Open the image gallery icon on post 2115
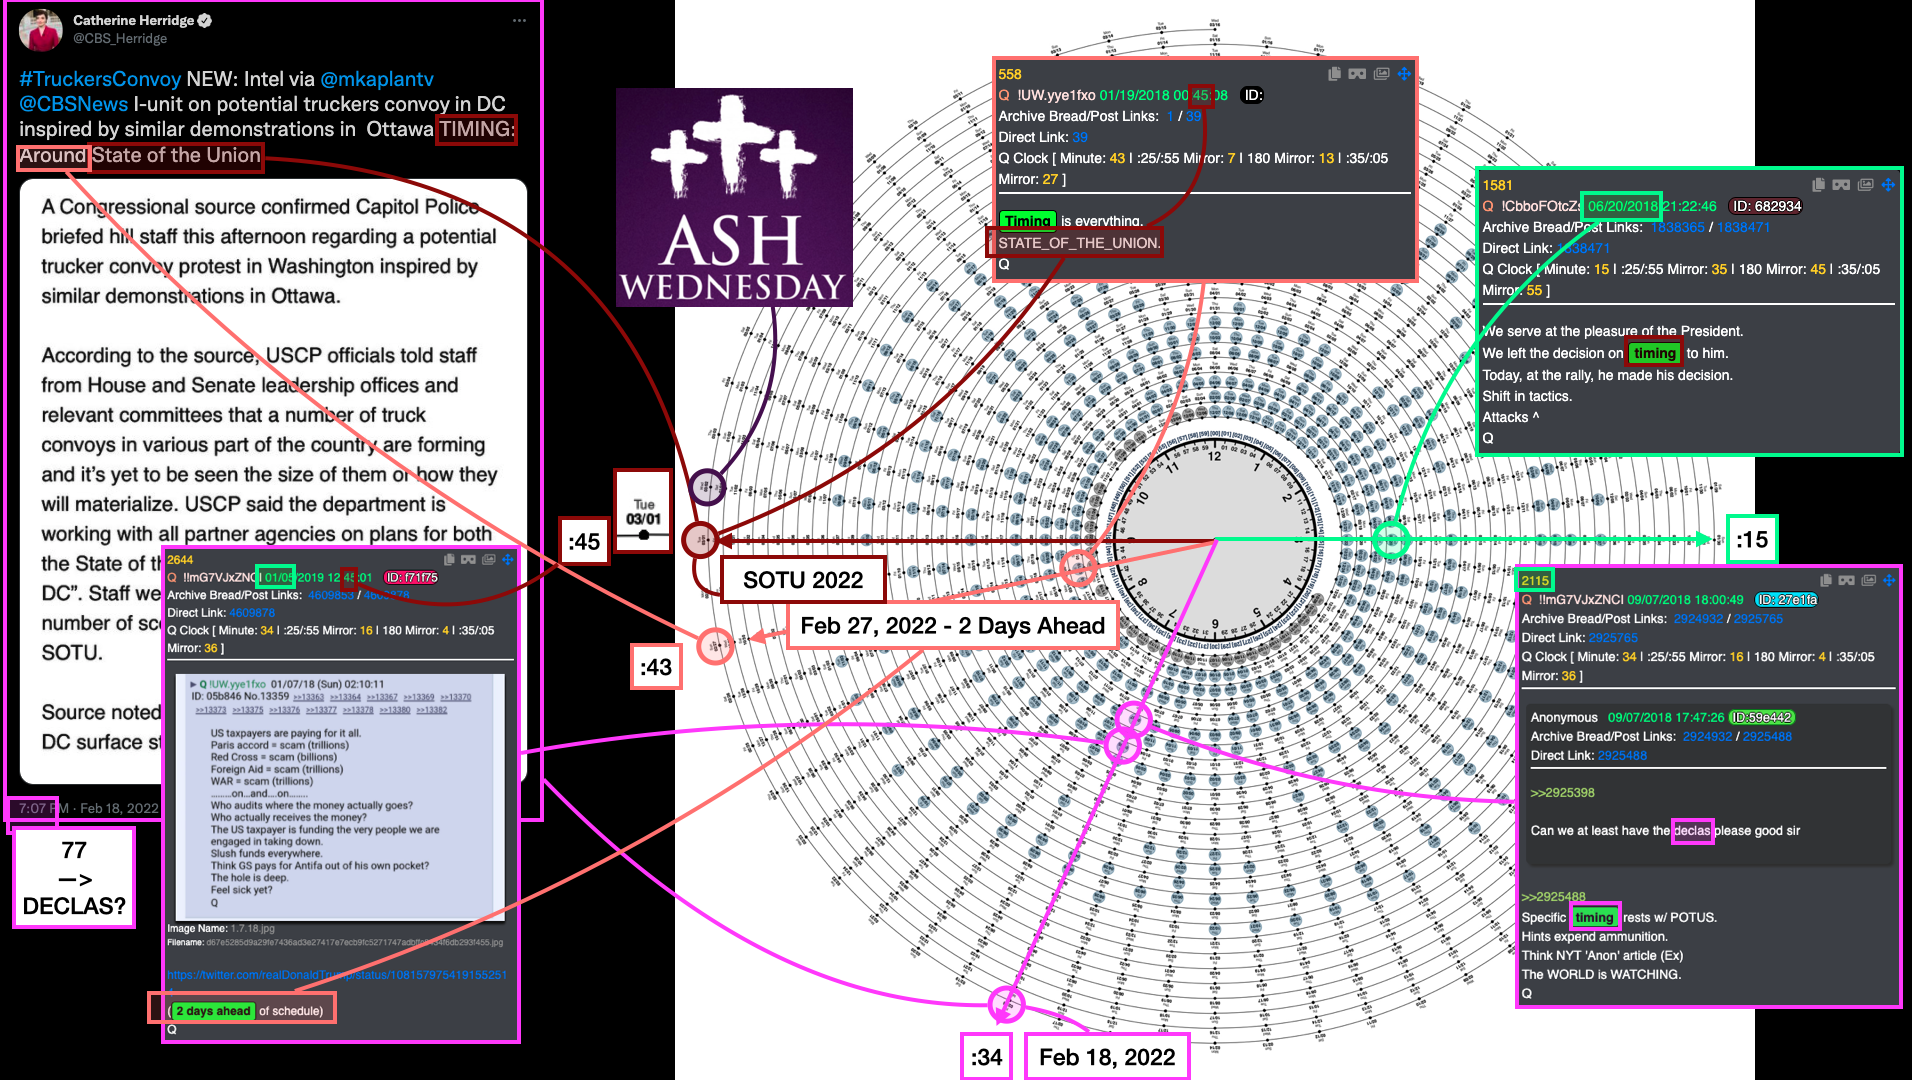 1868,580
